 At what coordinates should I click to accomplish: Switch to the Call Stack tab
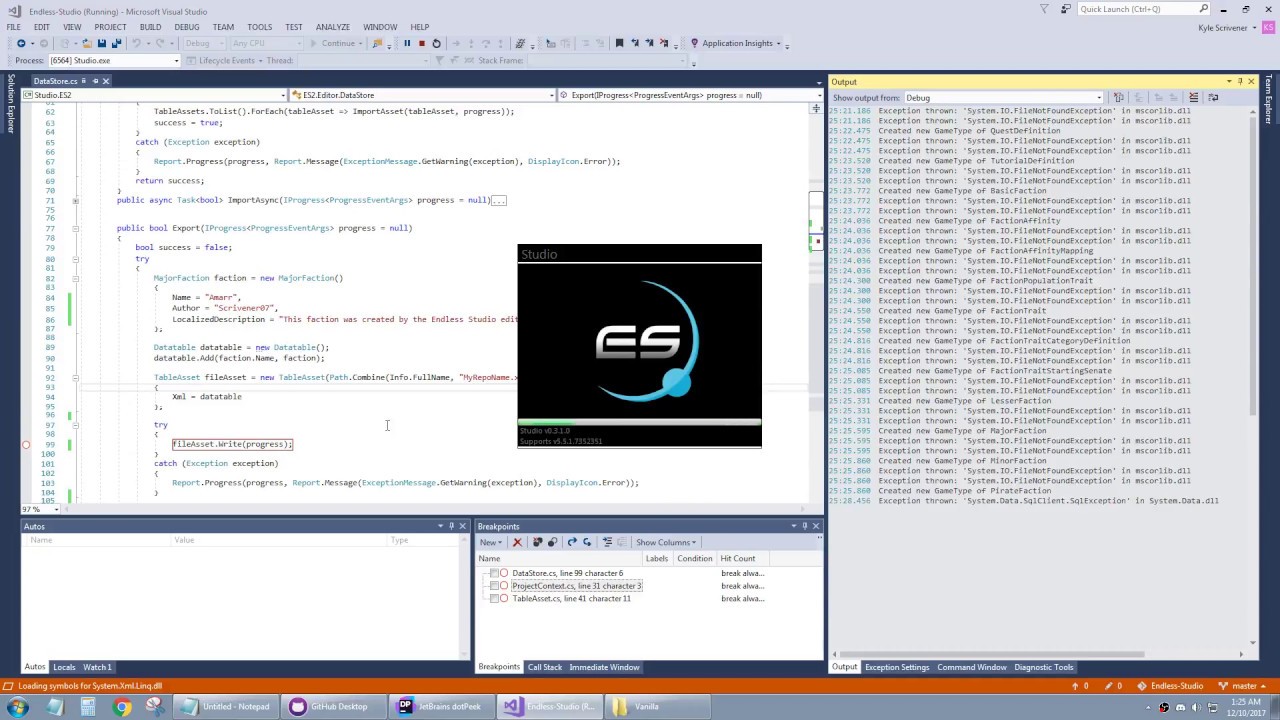click(545, 667)
